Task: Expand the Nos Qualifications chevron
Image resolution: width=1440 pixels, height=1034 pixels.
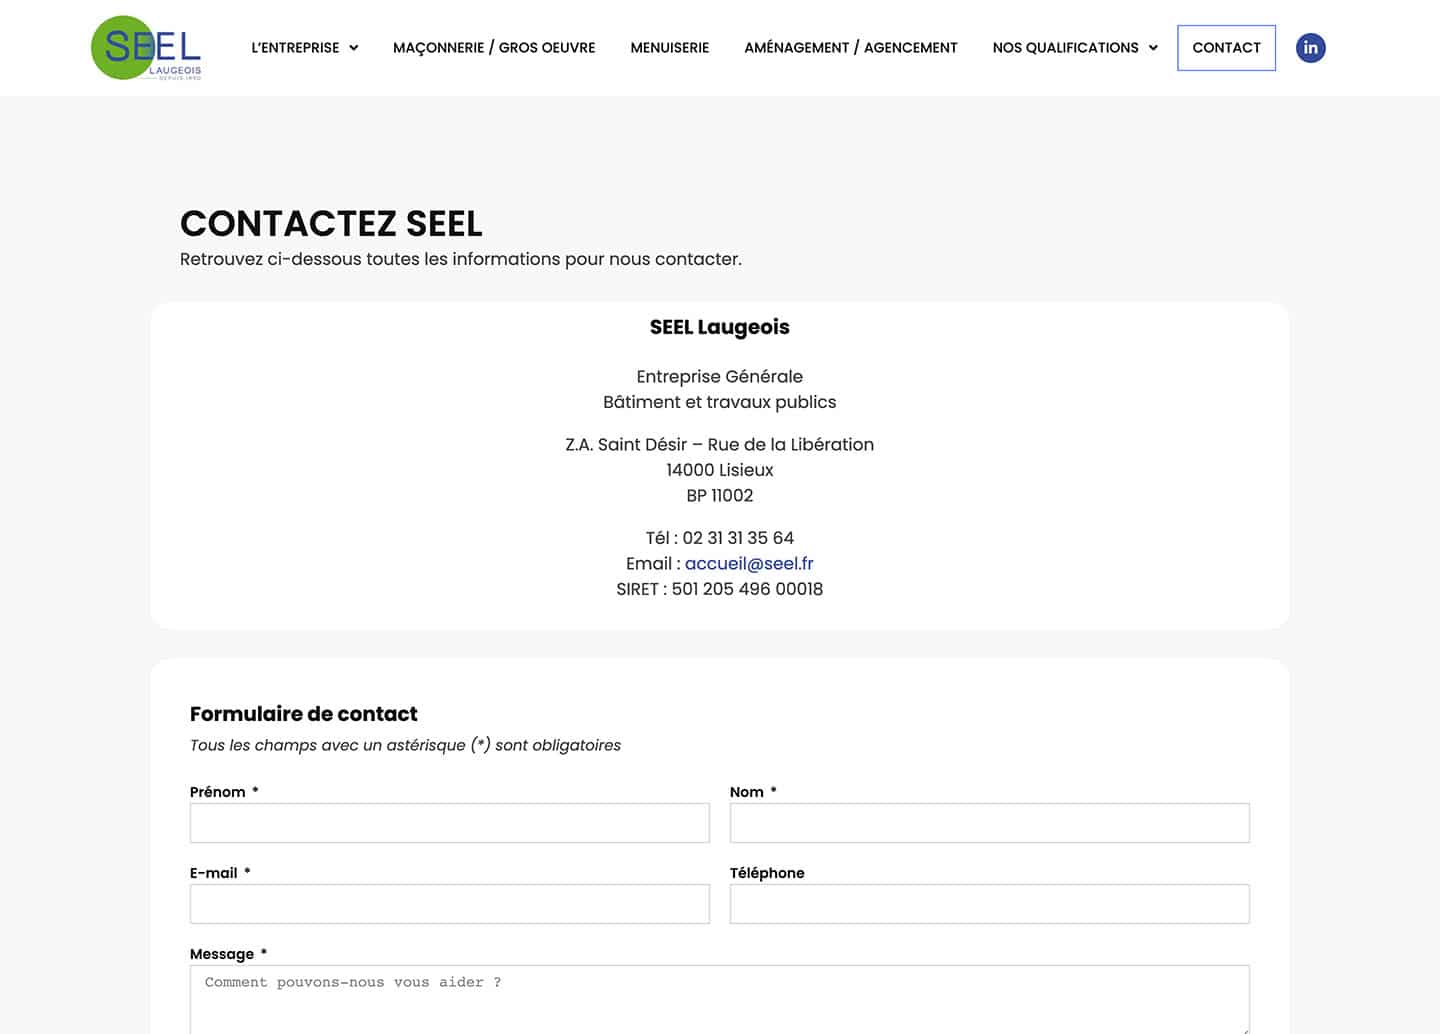Action: 1153,48
